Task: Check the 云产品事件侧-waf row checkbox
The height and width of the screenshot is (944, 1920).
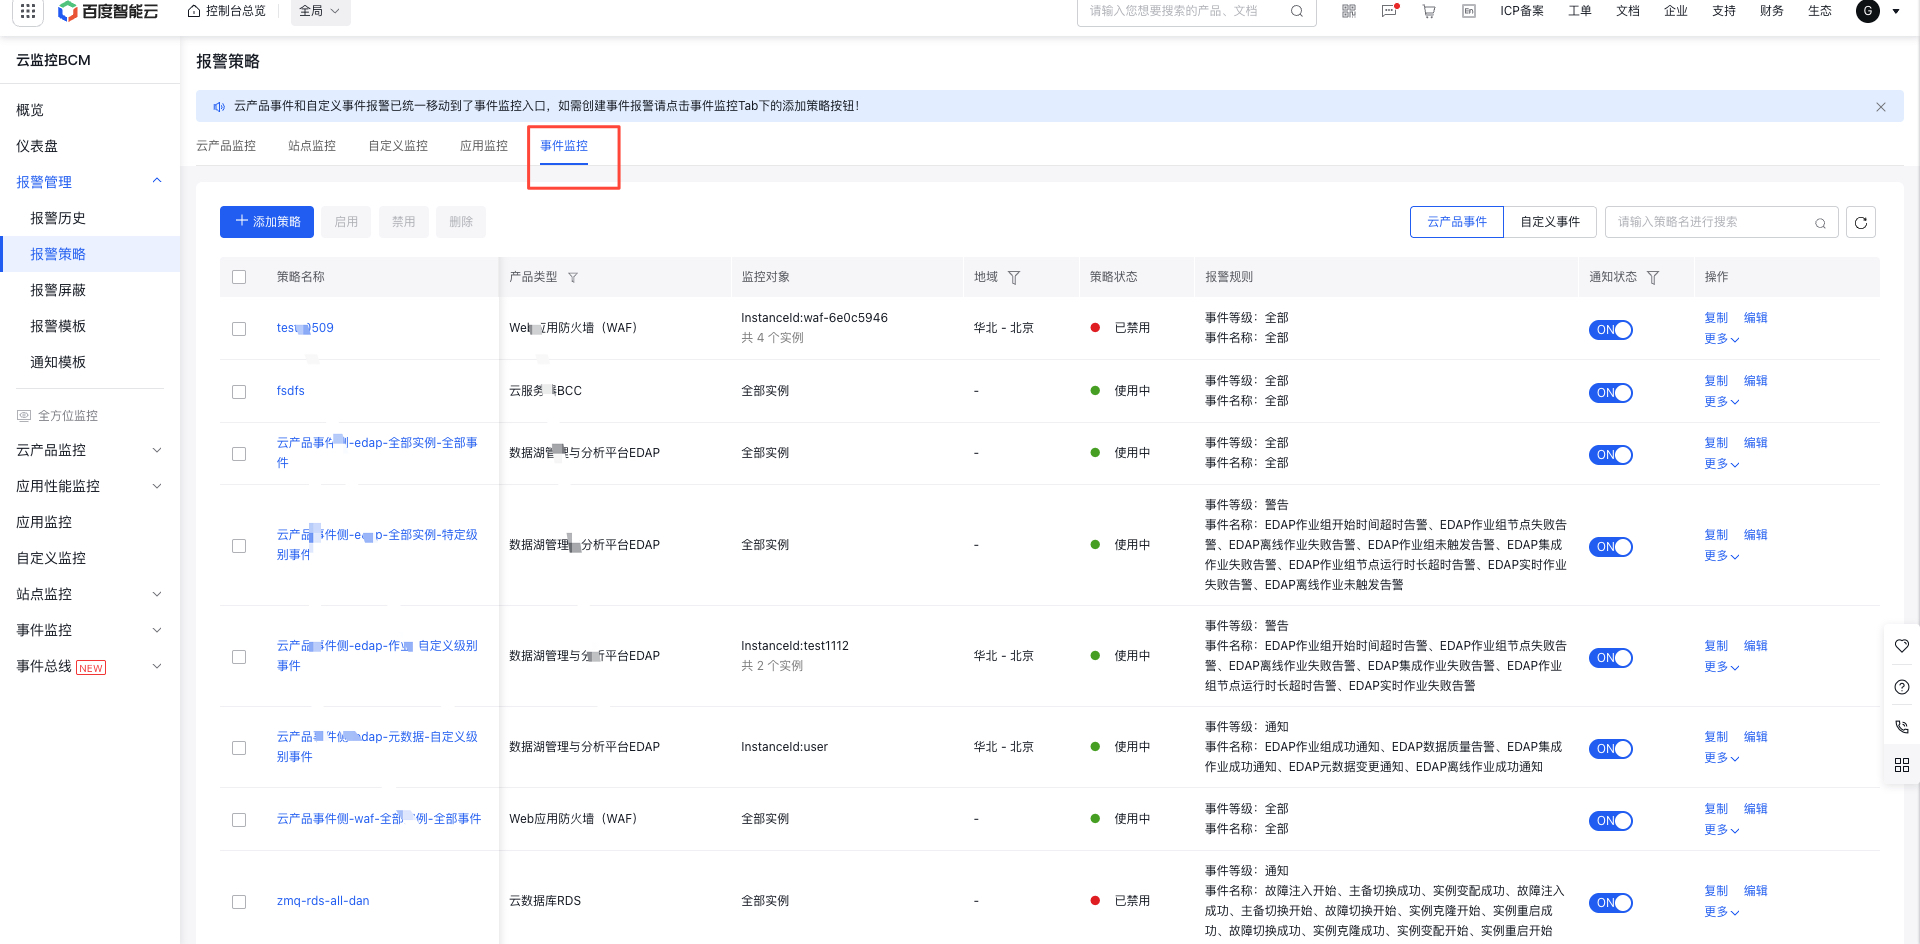Action: tap(239, 820)
